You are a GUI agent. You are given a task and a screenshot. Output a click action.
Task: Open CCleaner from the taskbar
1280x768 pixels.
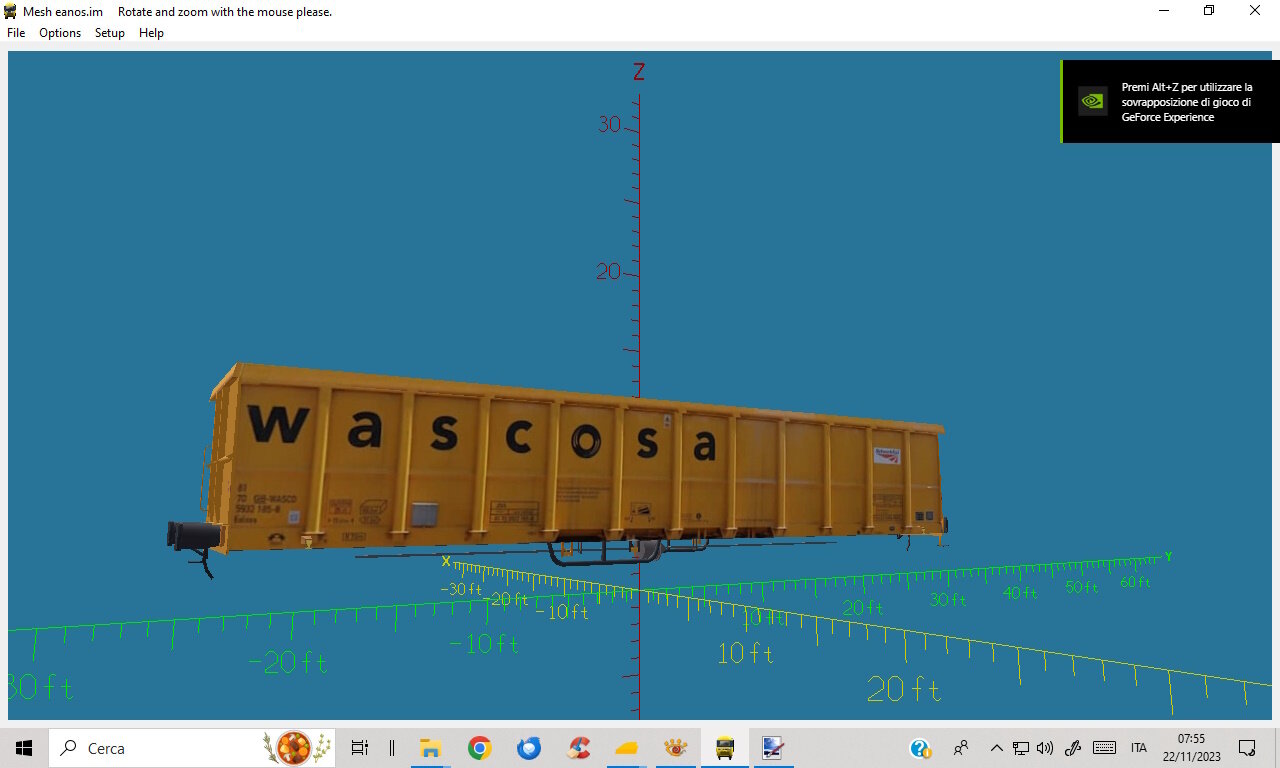[578, 748]
